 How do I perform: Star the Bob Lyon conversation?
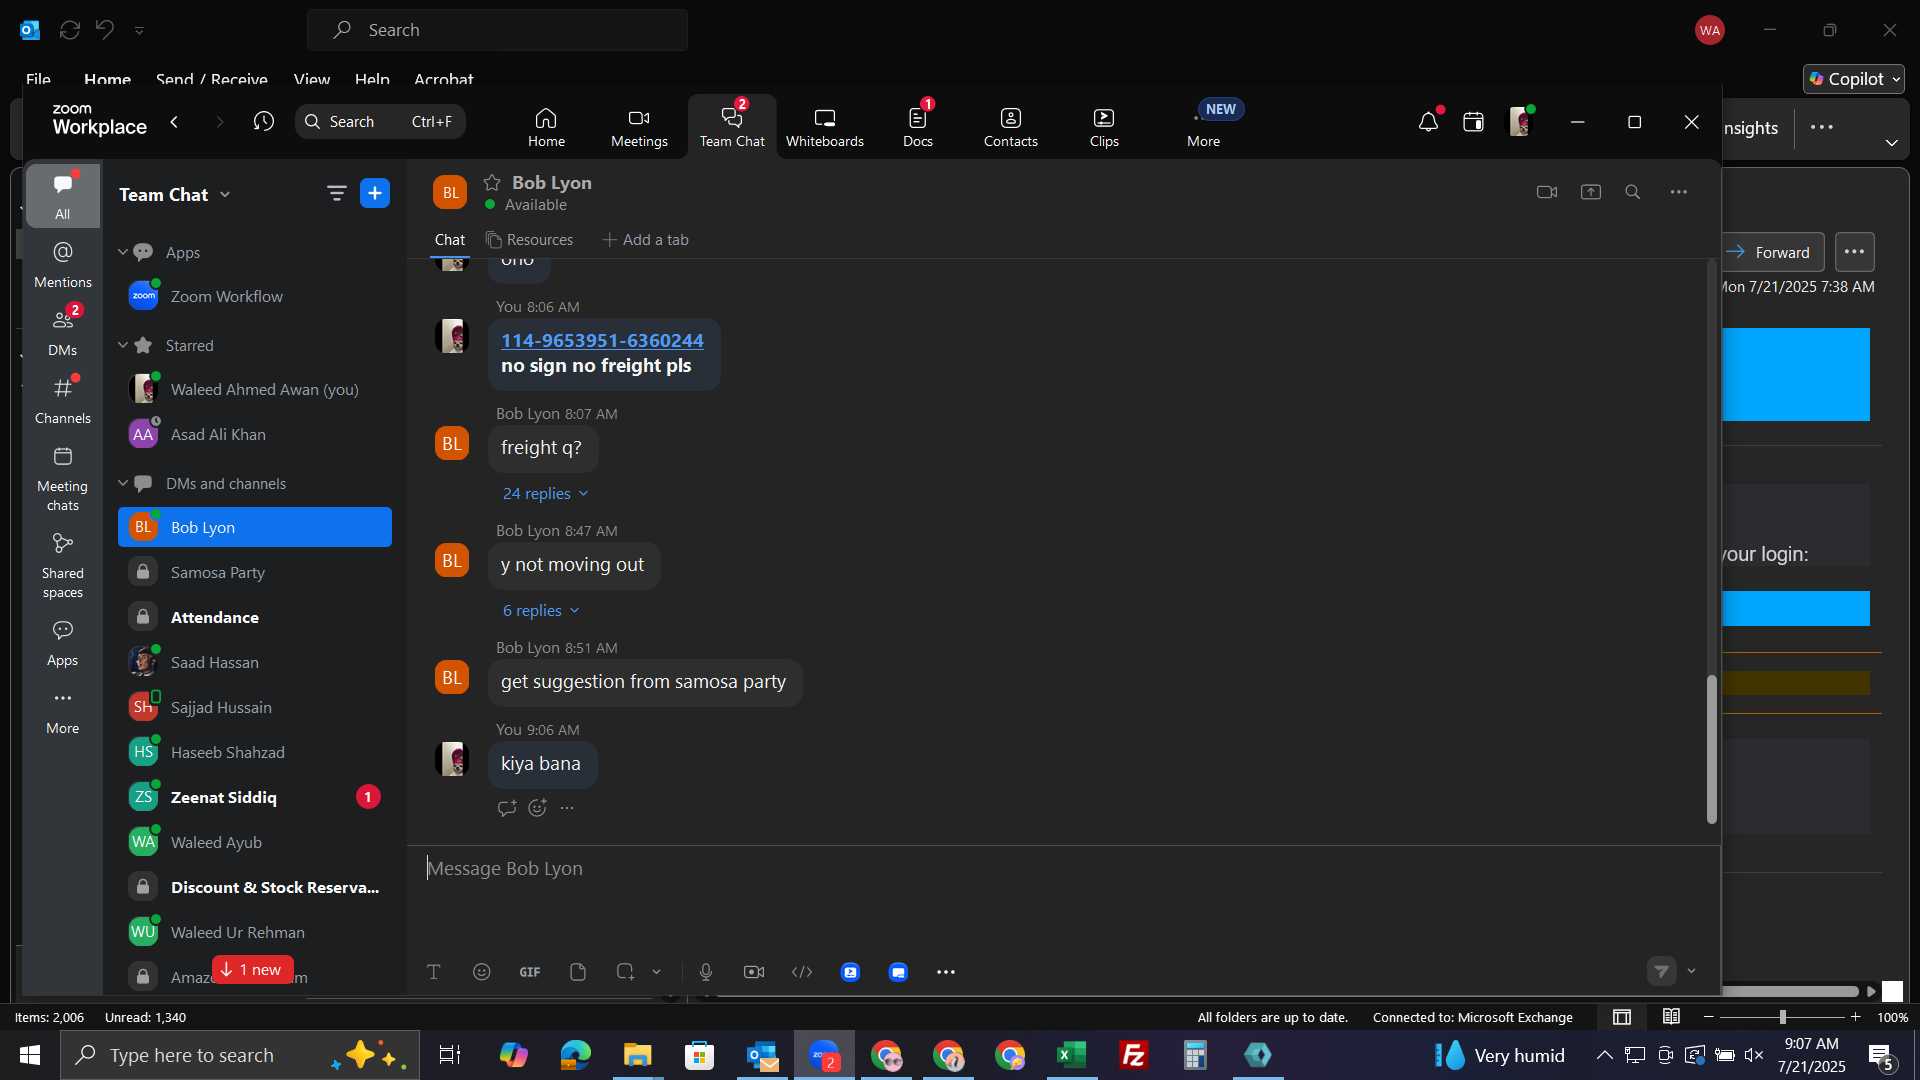(x=492, y=182)
